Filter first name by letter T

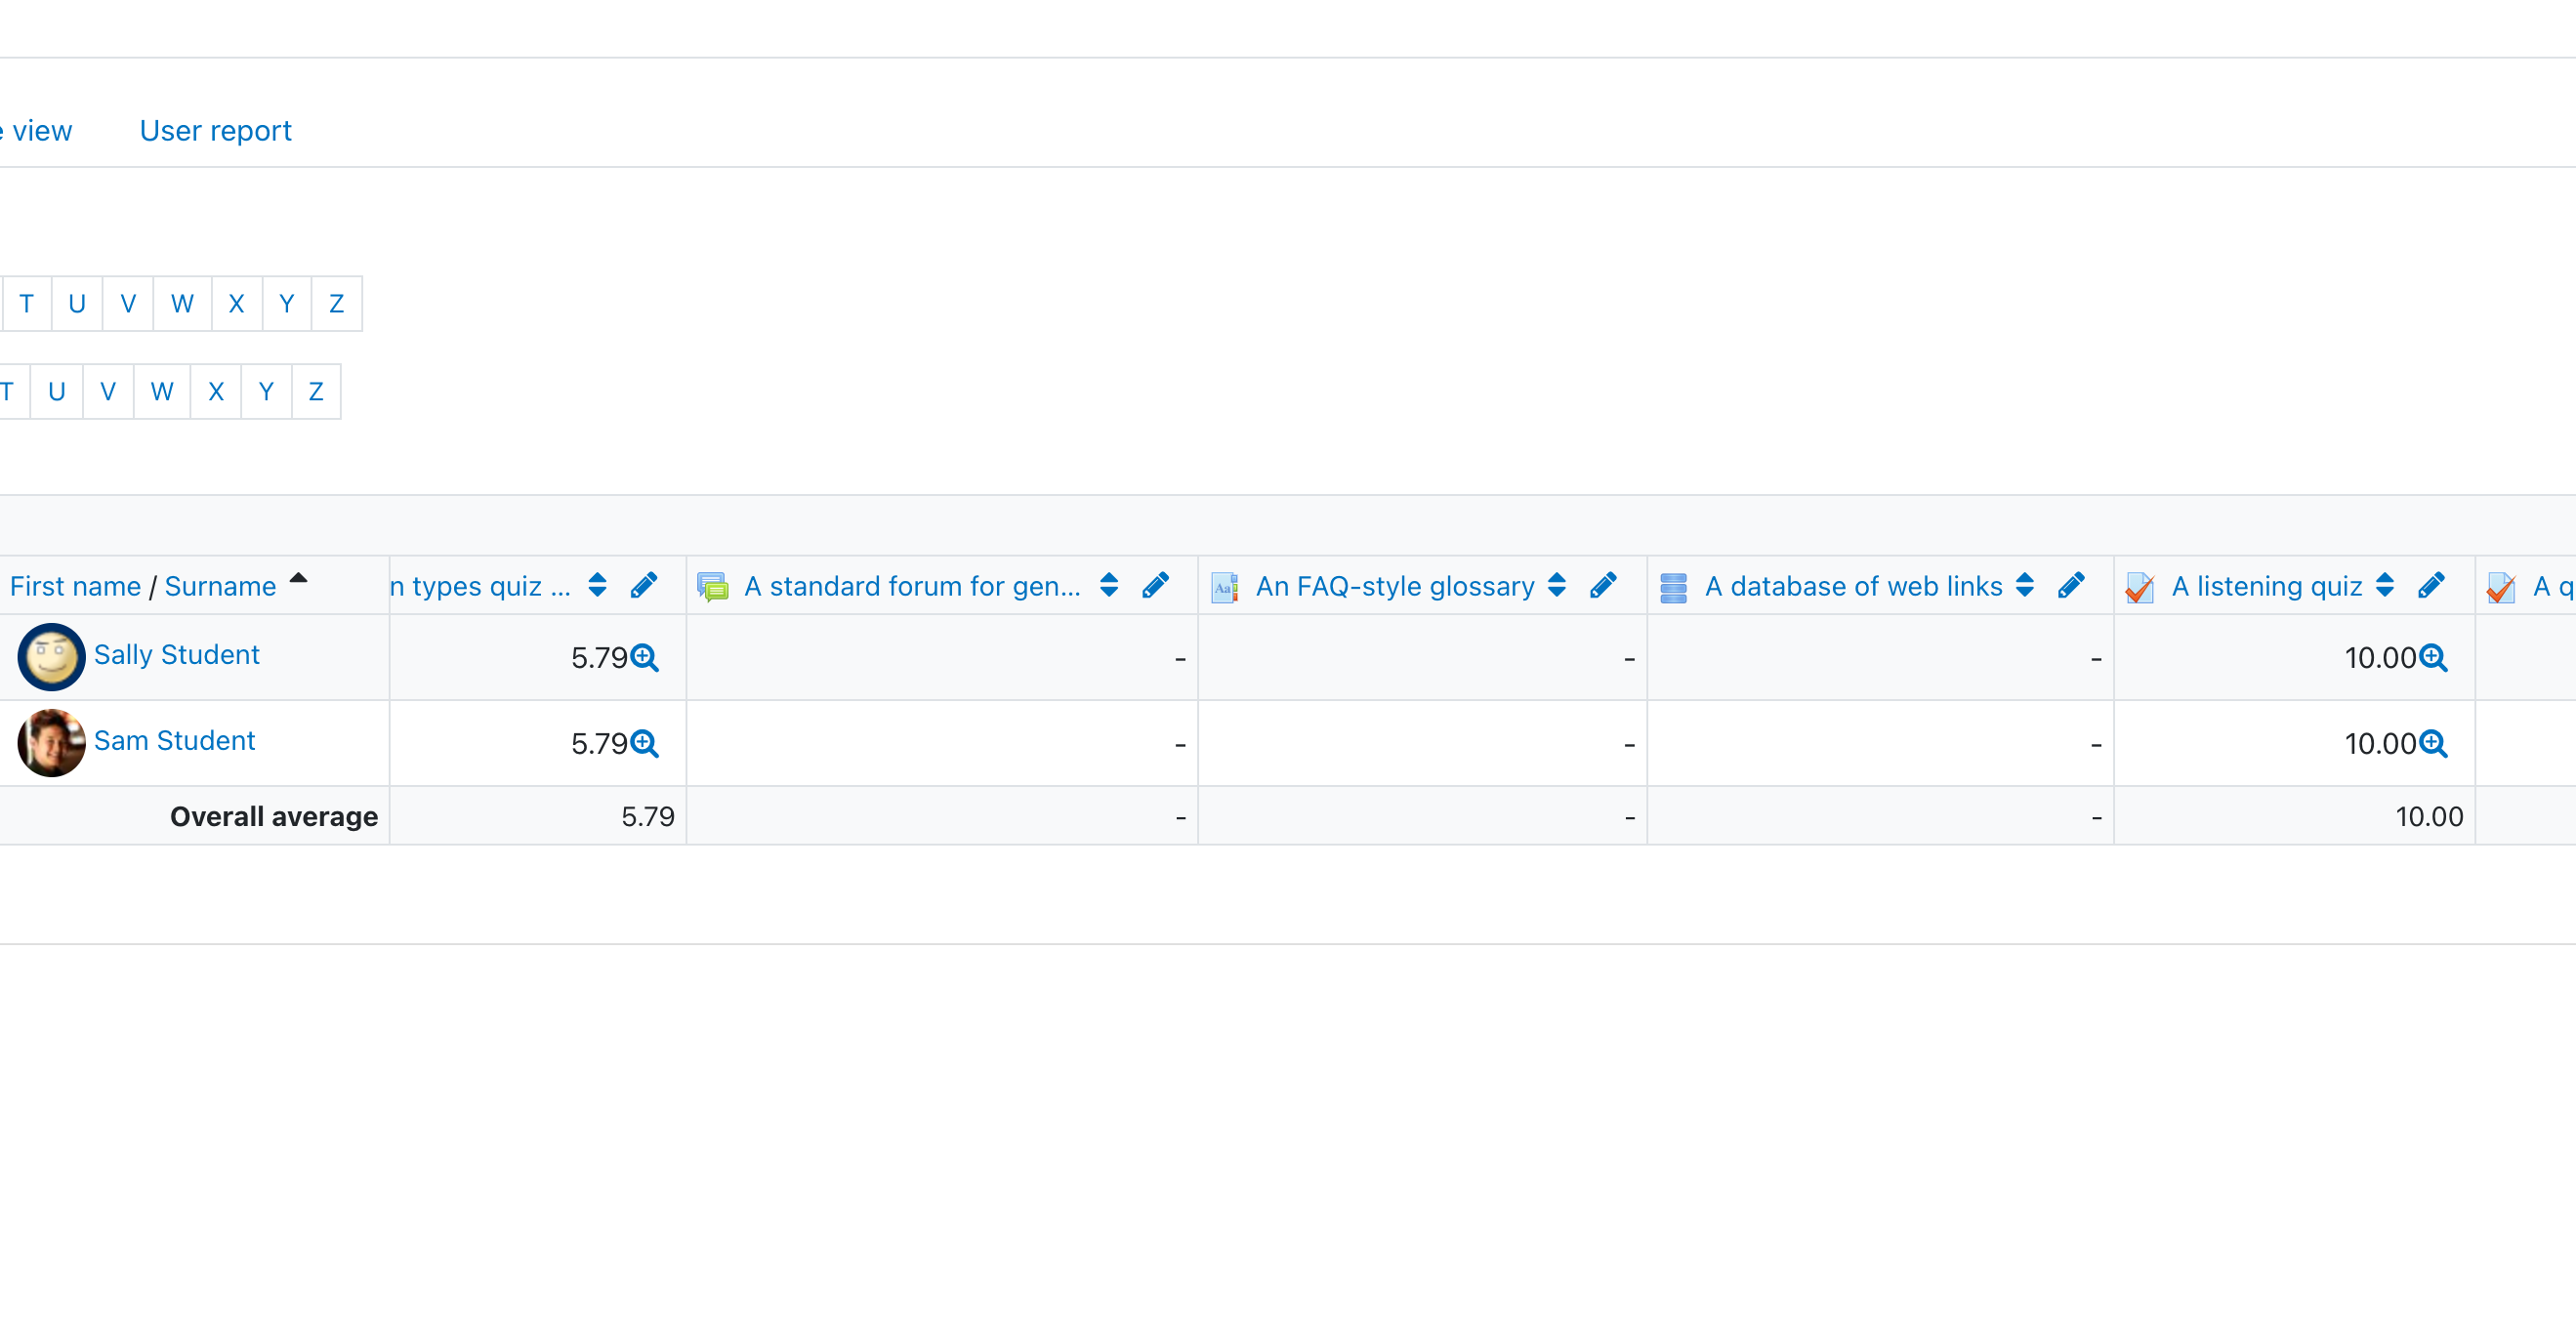coord(26,304)
